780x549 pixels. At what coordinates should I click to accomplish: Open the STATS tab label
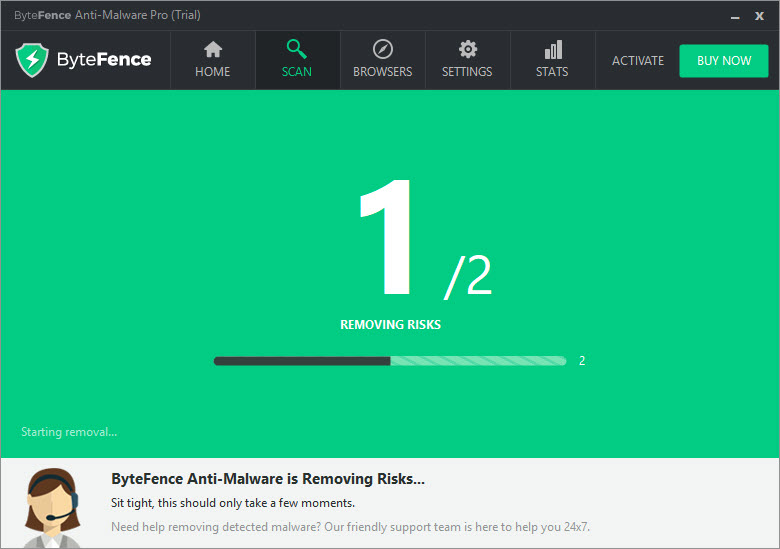coord(552,72)
